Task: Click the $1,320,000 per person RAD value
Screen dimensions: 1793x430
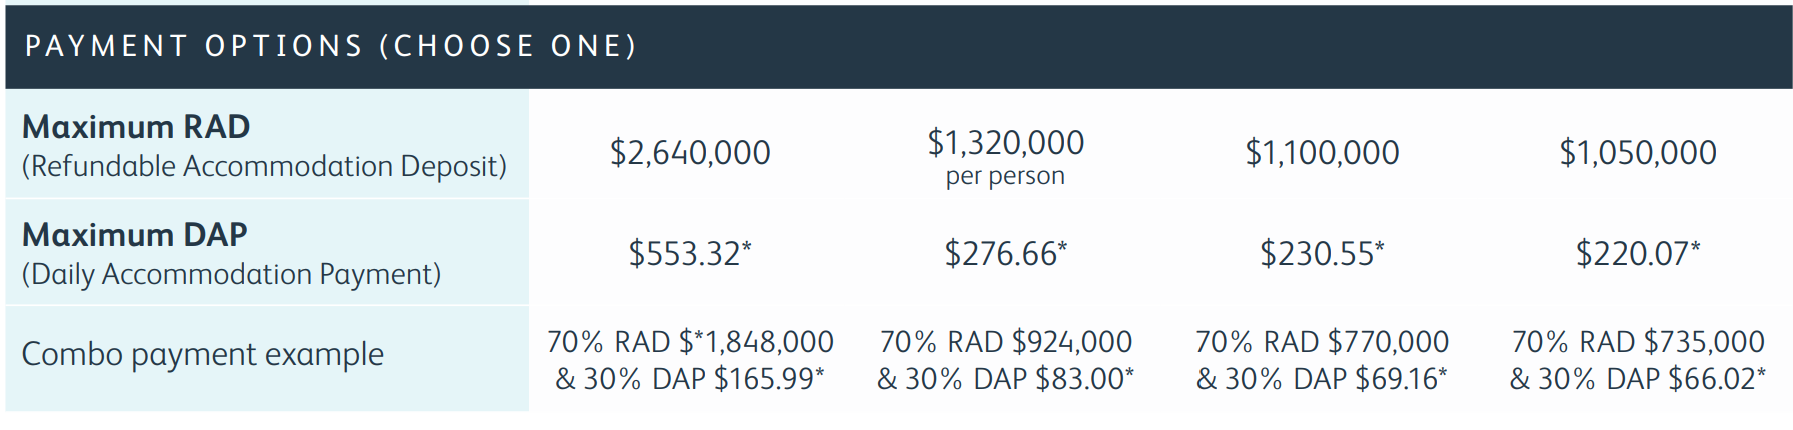Action: 1005,143
